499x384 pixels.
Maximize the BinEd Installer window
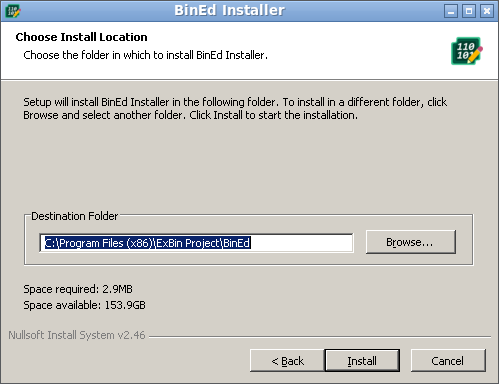coord(469,12)
